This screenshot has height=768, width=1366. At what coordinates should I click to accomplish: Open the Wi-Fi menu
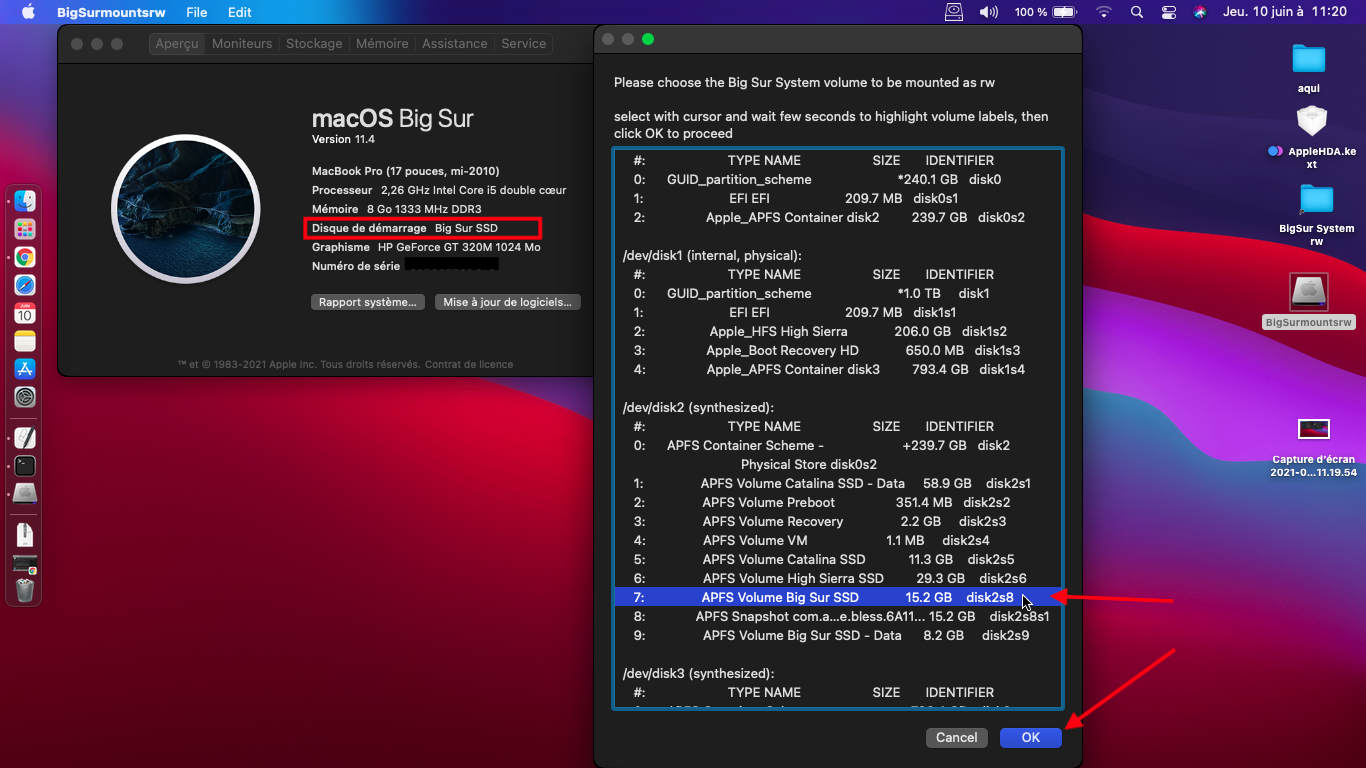(x=1104, y=12)
